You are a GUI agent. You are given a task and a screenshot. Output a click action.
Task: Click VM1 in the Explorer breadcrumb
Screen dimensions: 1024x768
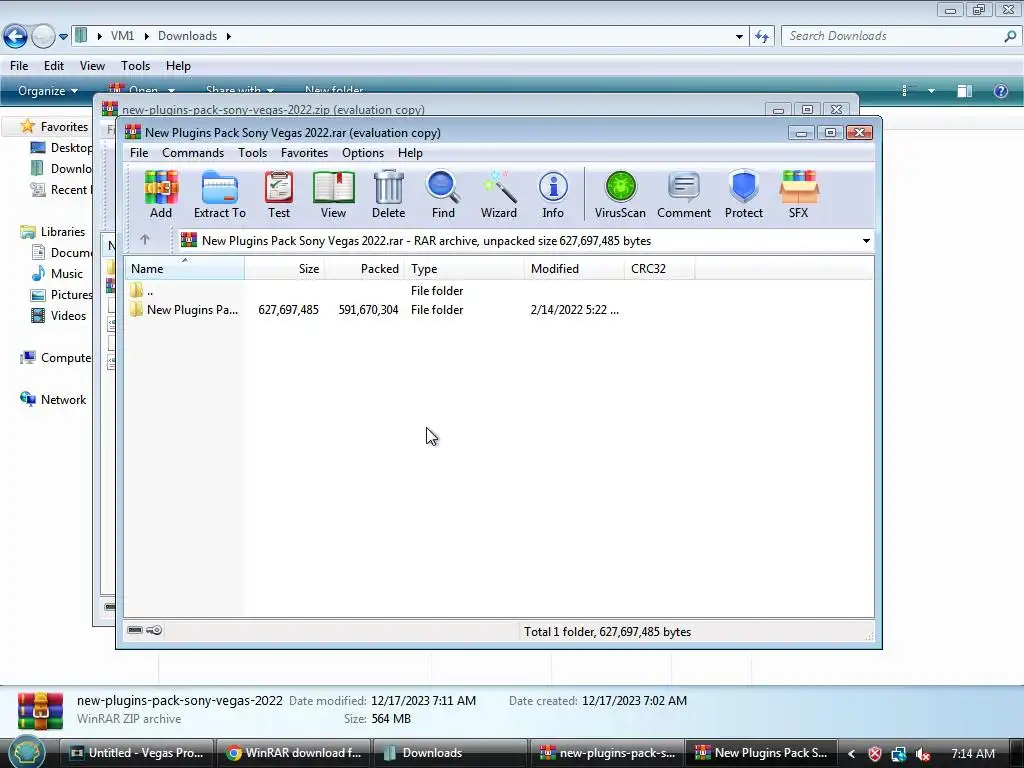122,36
